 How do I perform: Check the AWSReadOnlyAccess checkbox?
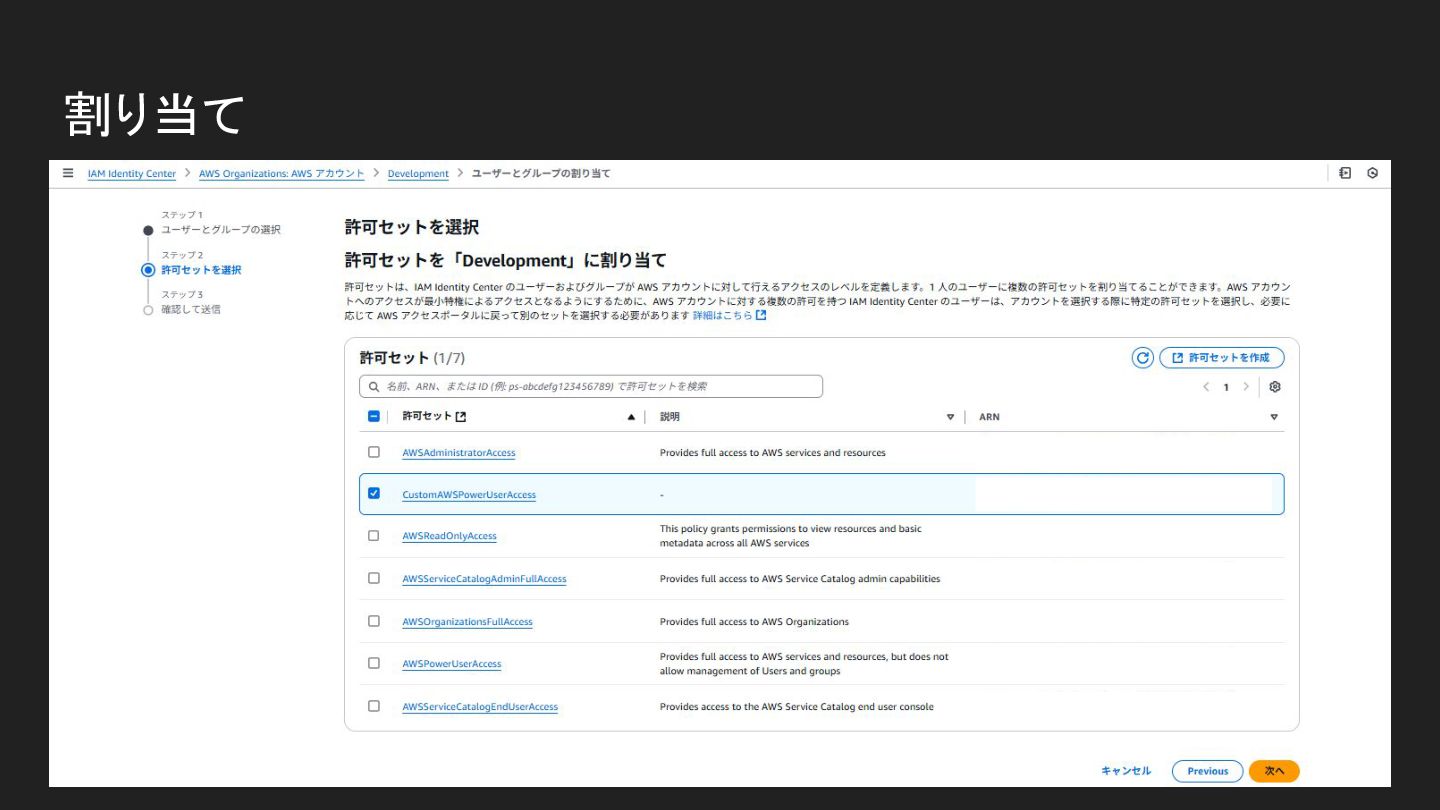[x=374, y=536]
